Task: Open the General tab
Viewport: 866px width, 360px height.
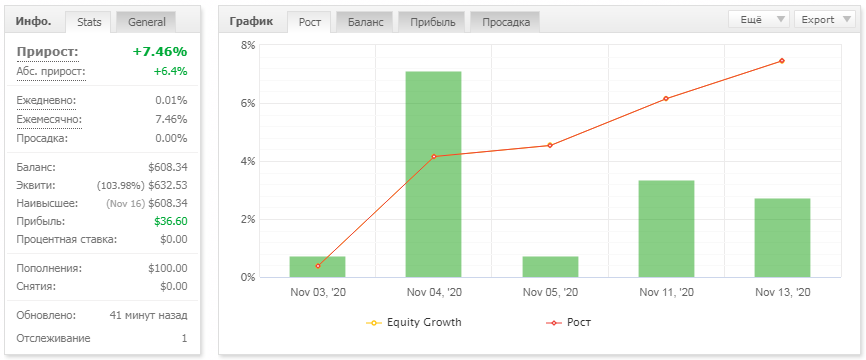Action: 146,22
